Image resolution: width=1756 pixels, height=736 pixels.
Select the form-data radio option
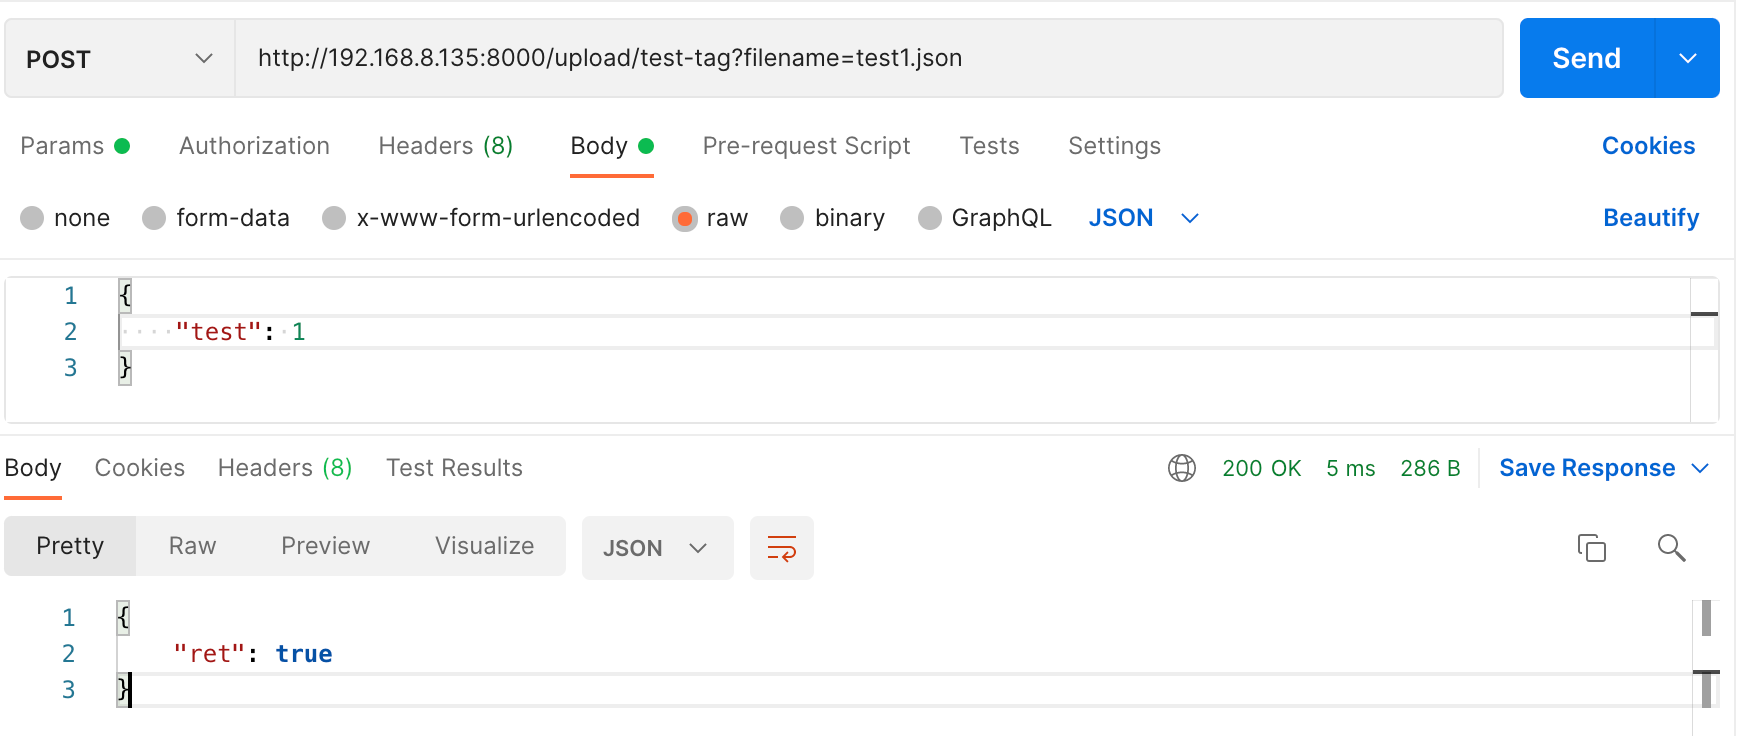[154, 218]
